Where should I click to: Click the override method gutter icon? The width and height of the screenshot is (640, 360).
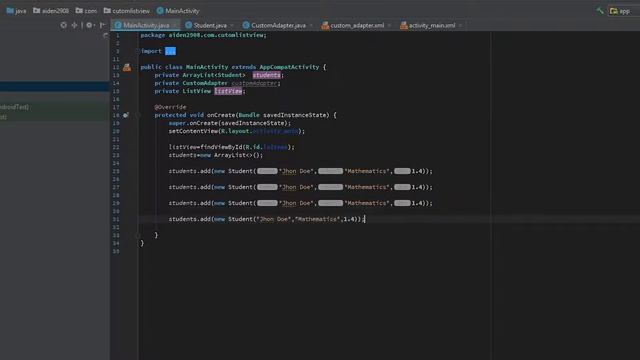(126, 115)
